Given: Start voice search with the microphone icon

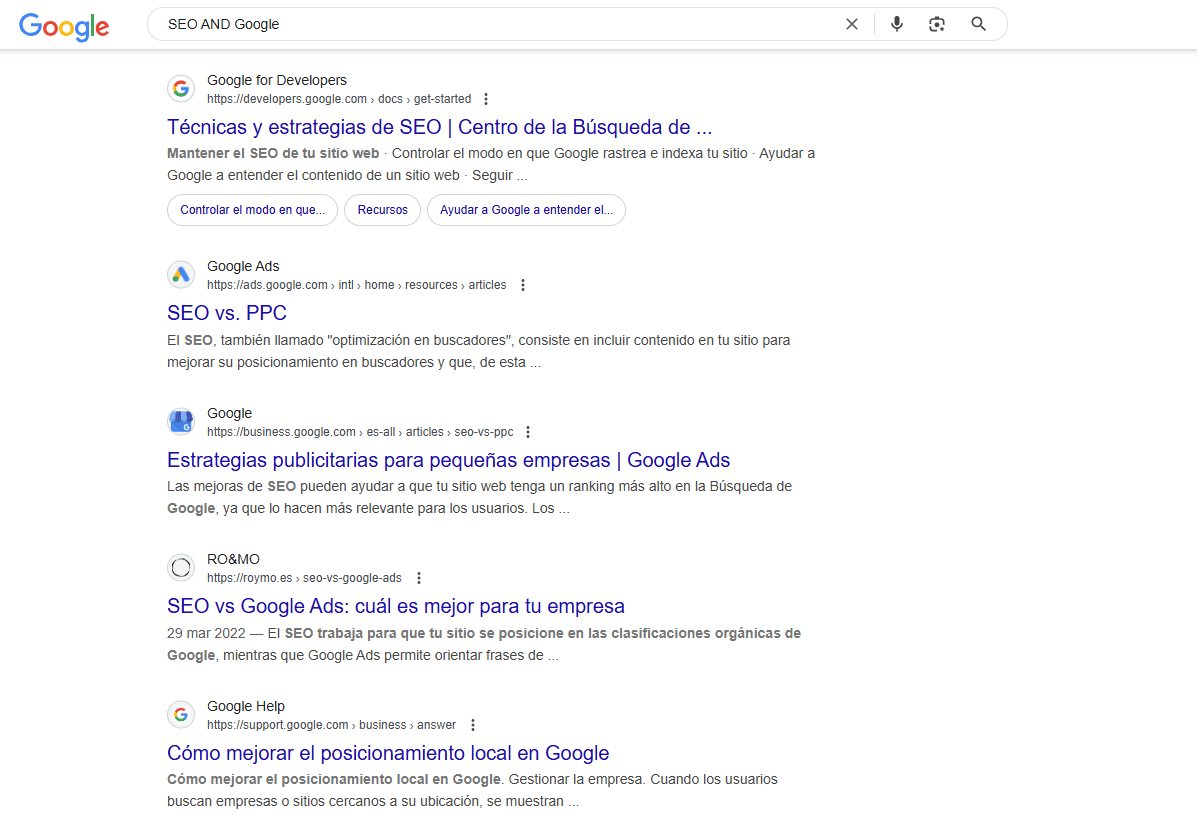Looking at the screenshot, I should (897, 24).
